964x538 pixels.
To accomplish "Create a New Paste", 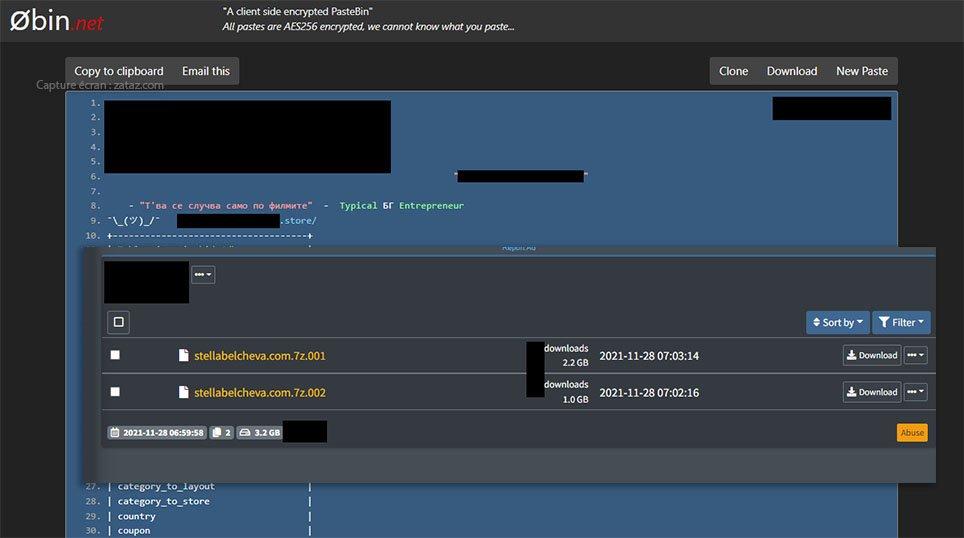I will point(861,71).
